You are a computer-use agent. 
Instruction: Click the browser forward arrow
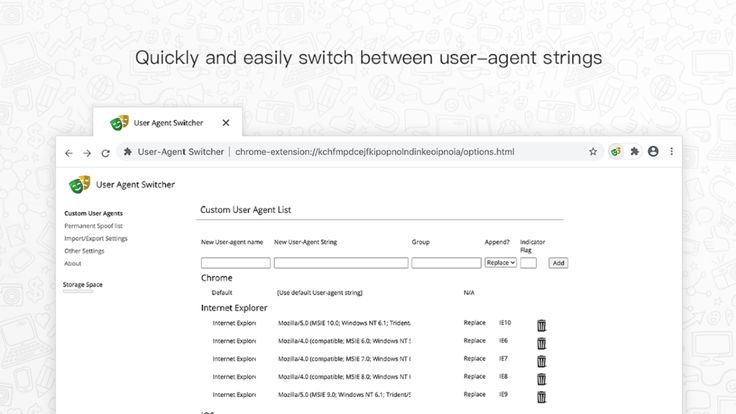pos(87,153)
